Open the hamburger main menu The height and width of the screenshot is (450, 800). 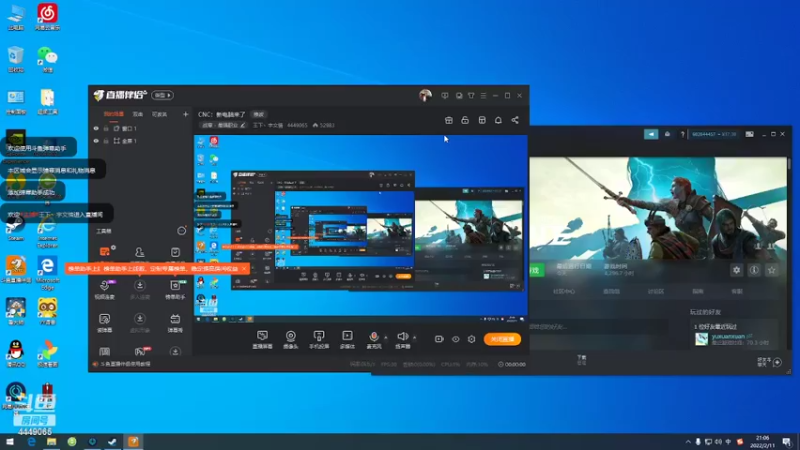[483, 95]
